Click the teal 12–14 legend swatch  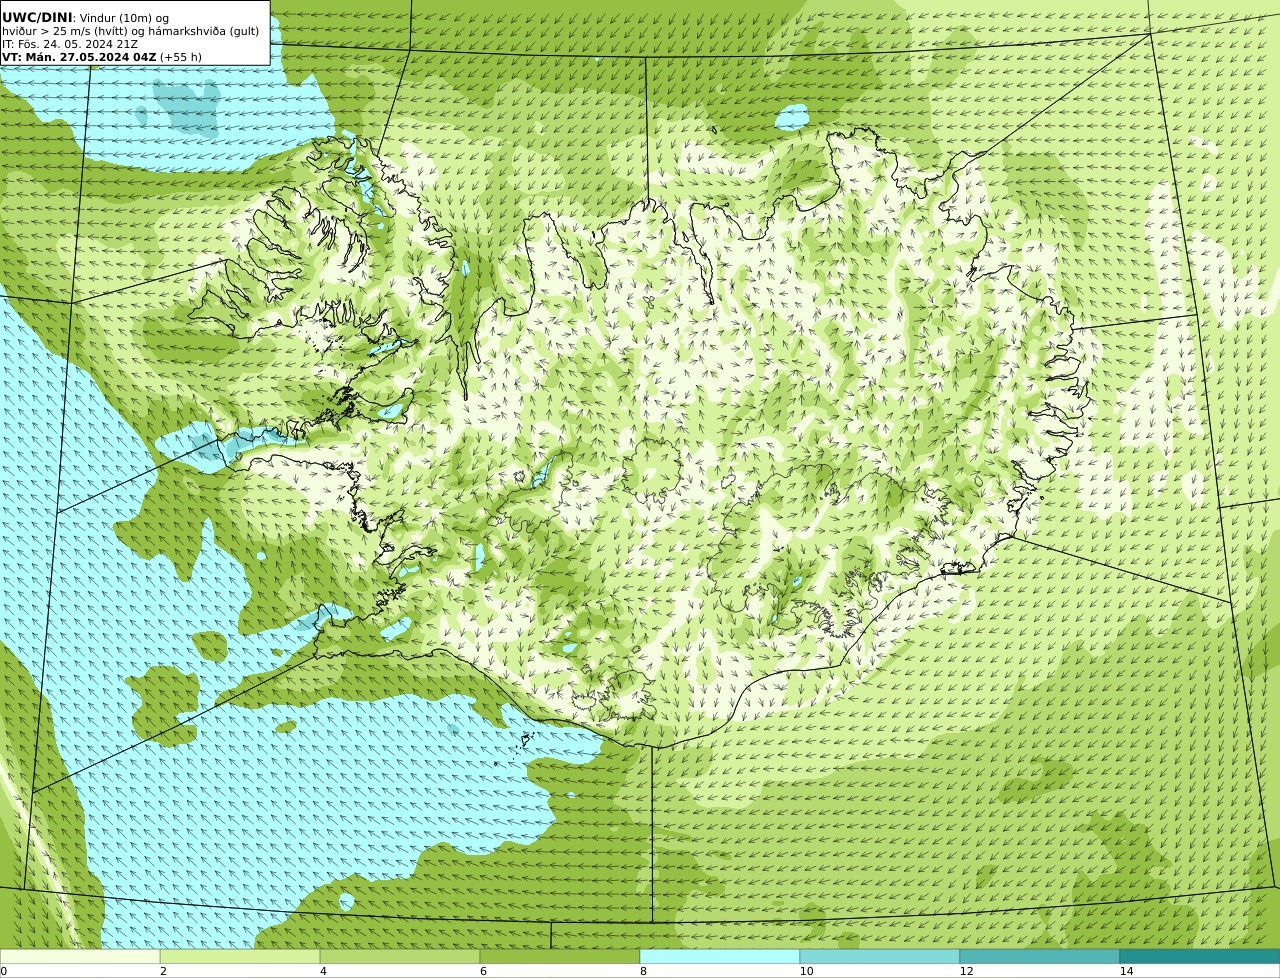1040,956
